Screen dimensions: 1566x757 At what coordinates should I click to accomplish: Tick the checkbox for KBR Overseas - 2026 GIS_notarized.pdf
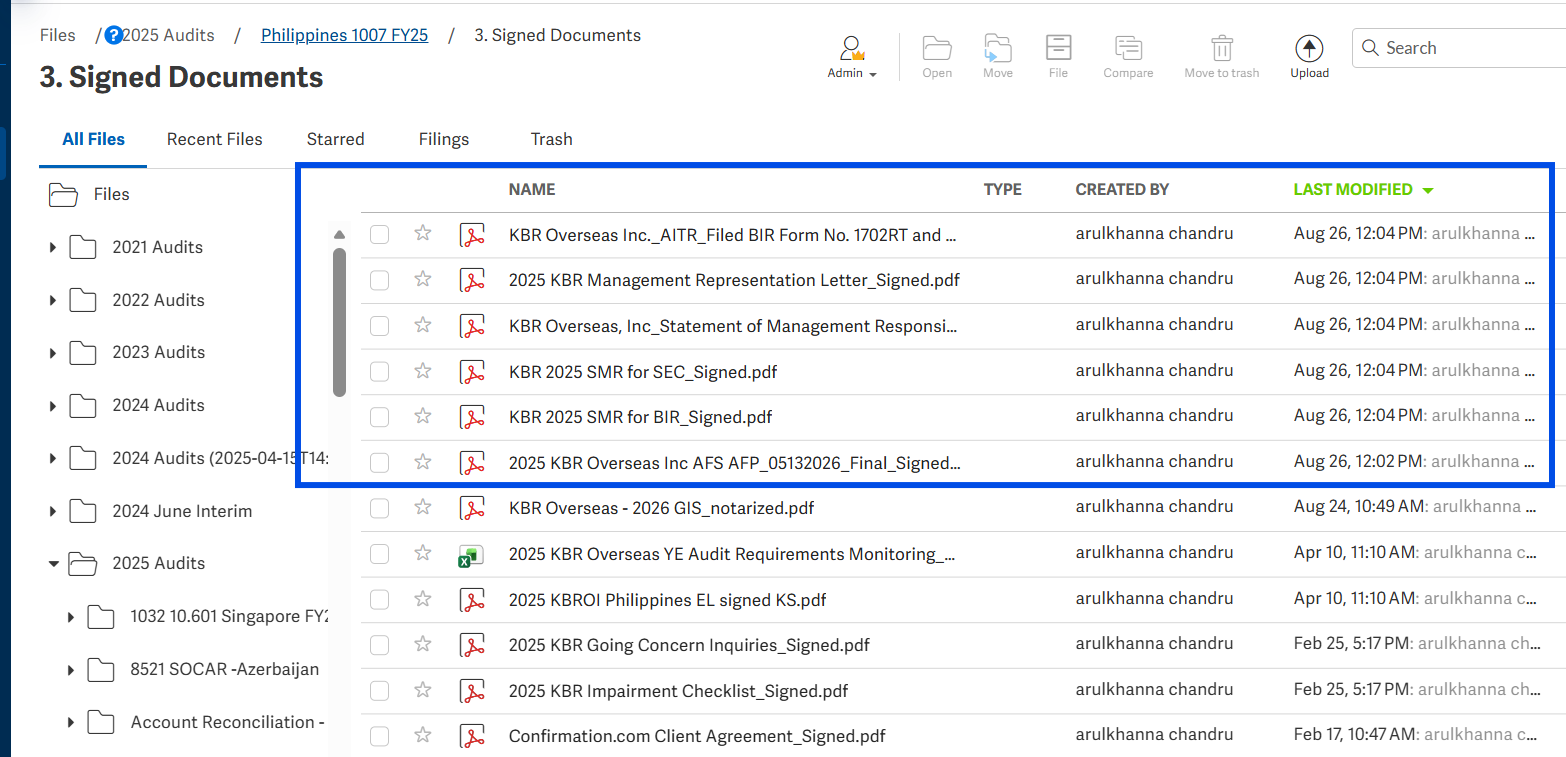(x=379, y=509)
